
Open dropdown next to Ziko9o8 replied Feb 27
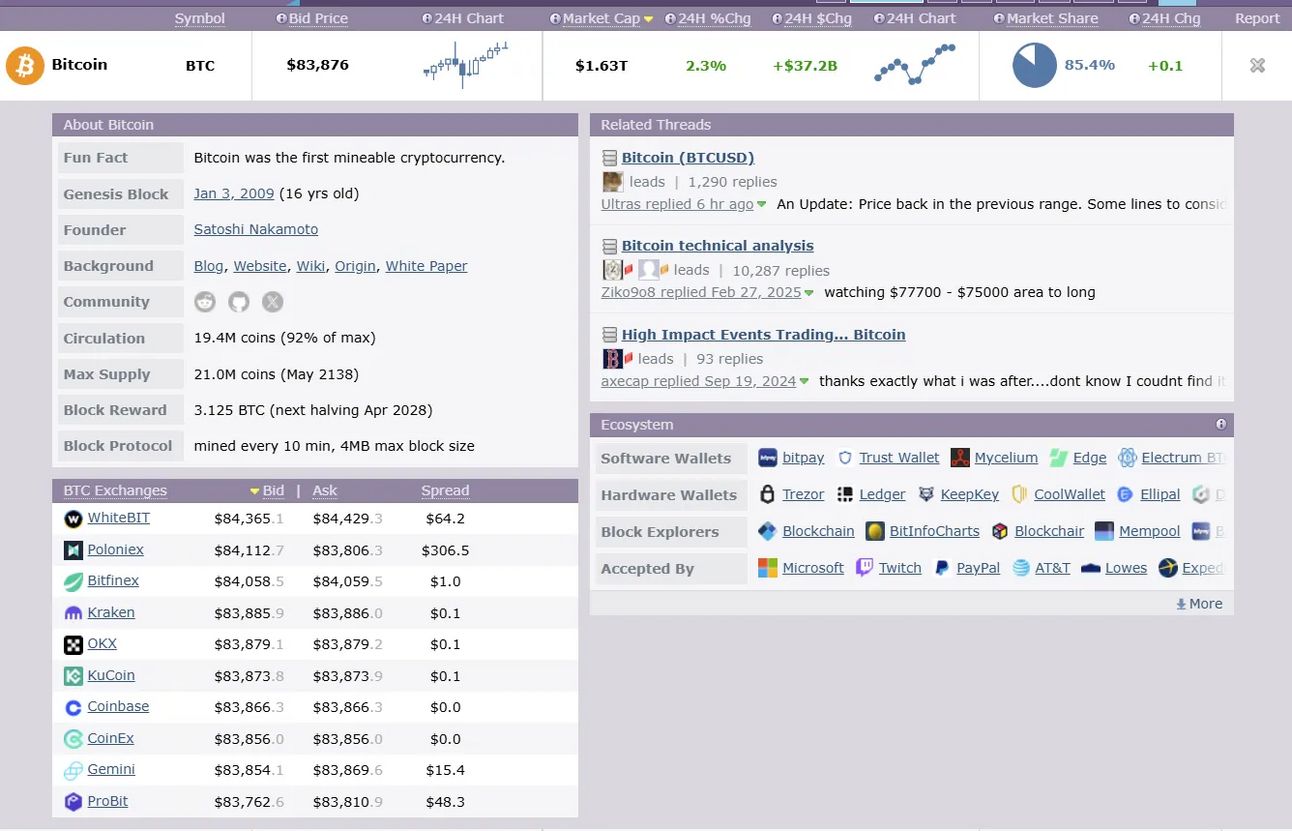click(809, 293)
